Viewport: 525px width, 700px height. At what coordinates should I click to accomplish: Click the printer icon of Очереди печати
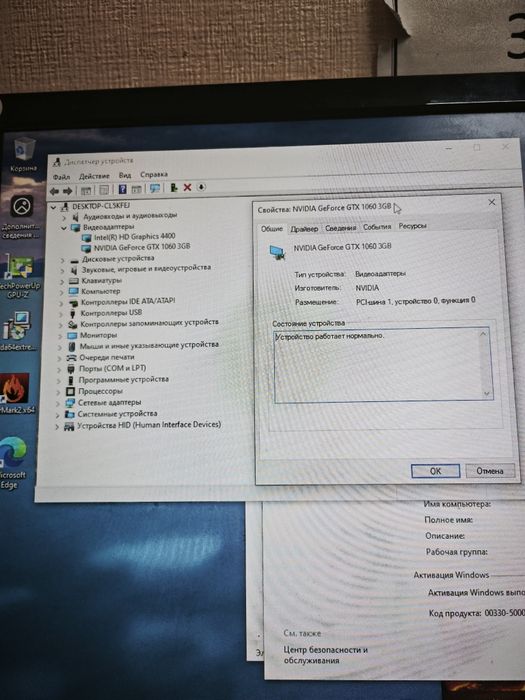(71, 358)
